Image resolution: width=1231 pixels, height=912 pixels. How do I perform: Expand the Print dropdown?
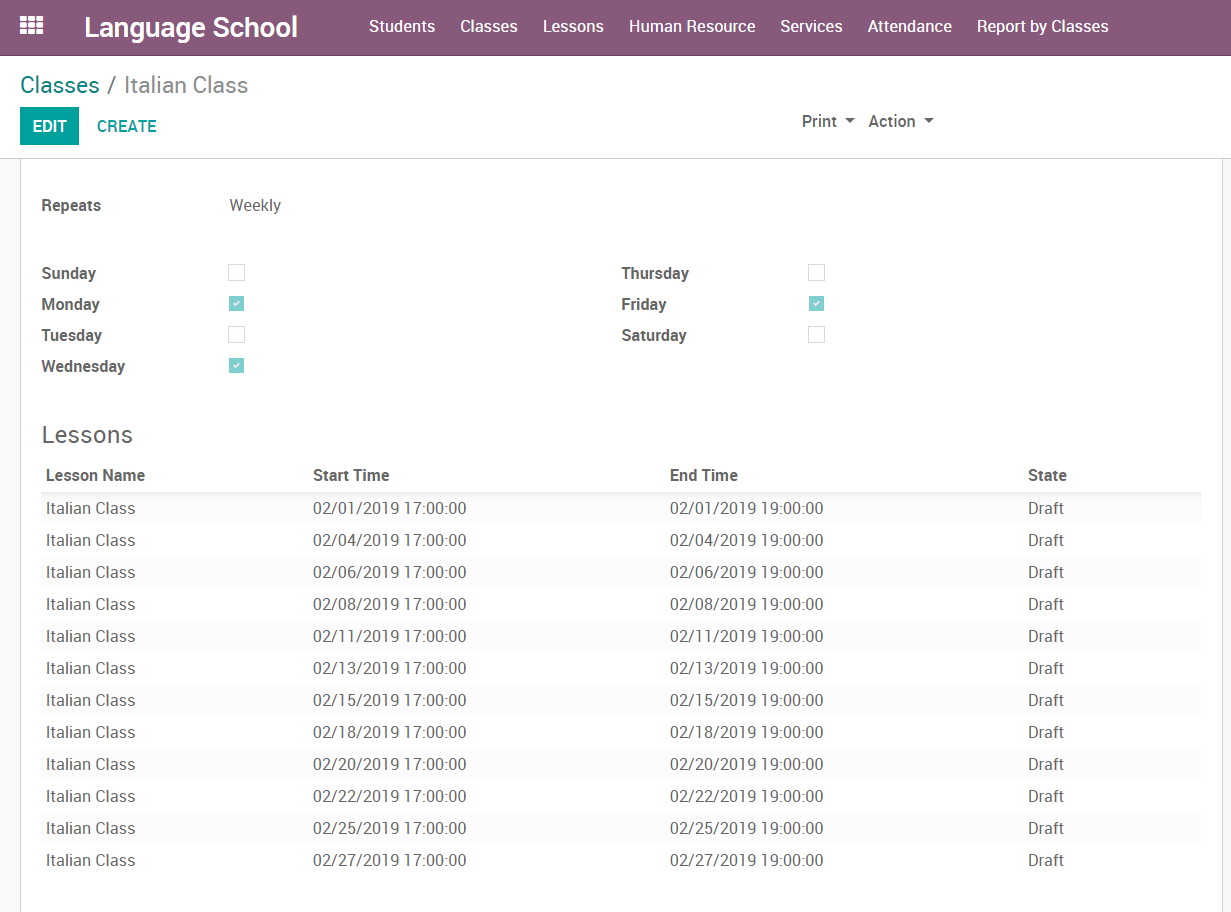click(828, 121)
